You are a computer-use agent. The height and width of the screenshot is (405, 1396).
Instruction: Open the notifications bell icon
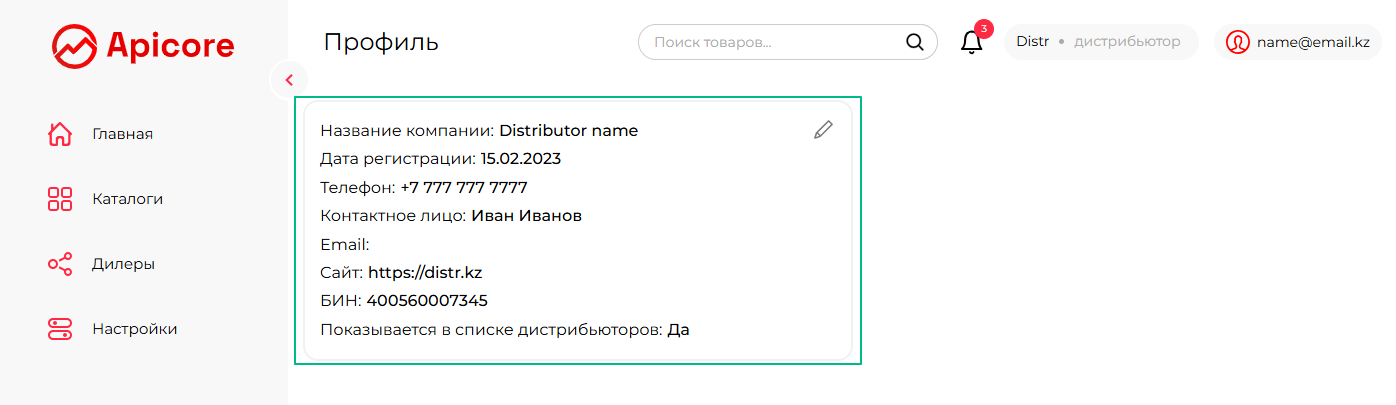971,42
